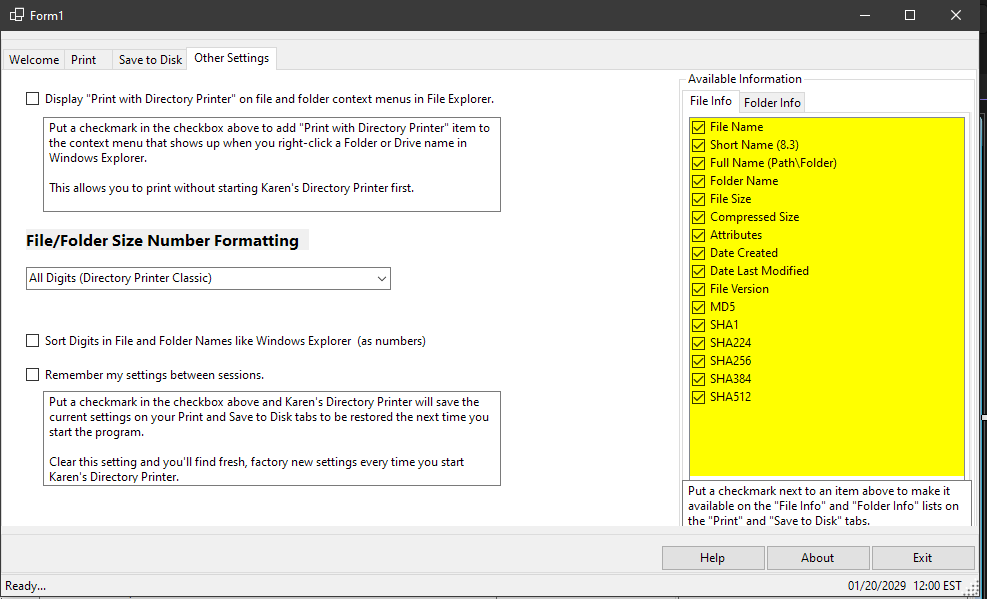Uncheck Date Last Modified item
Screen dimensions: 987x599
(698, 271)
